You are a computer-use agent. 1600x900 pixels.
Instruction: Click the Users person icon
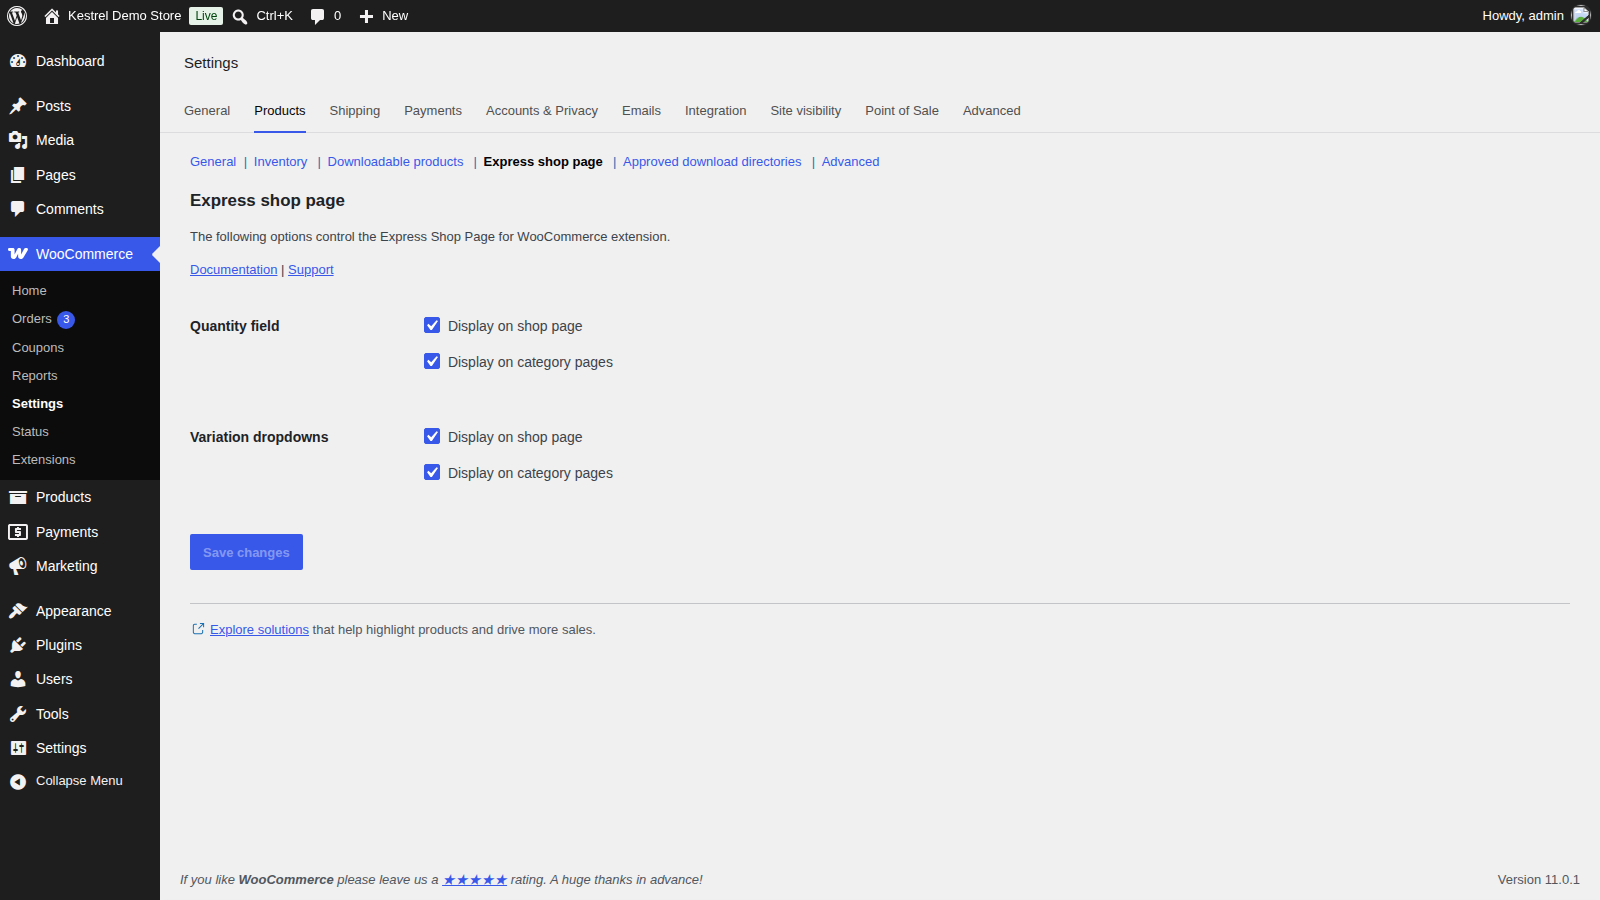[18, 679]
